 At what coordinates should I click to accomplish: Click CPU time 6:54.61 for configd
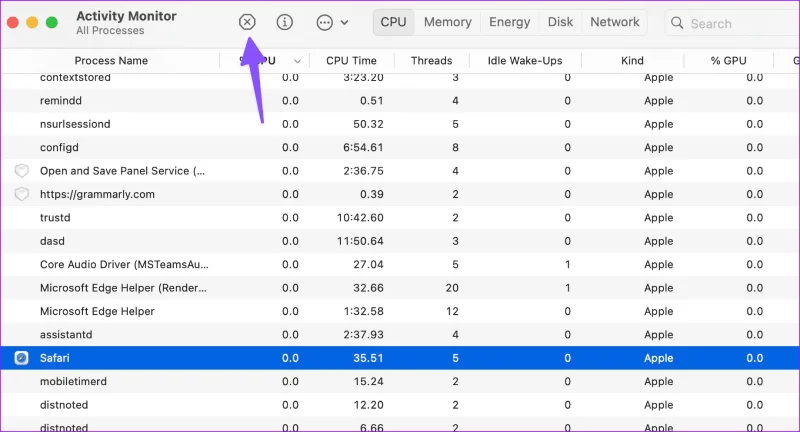click(363, 147)
